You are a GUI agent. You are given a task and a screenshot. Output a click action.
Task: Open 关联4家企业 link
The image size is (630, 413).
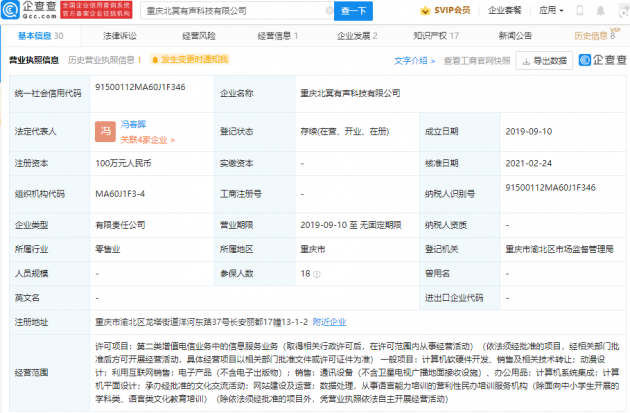click(147, 140)
